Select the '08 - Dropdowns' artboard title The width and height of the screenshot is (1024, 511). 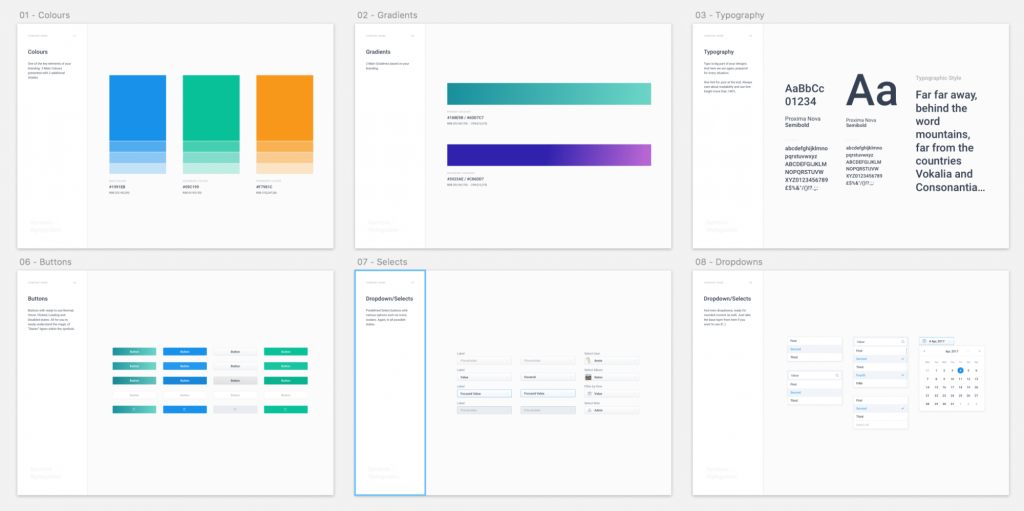[x=728, y=262]
